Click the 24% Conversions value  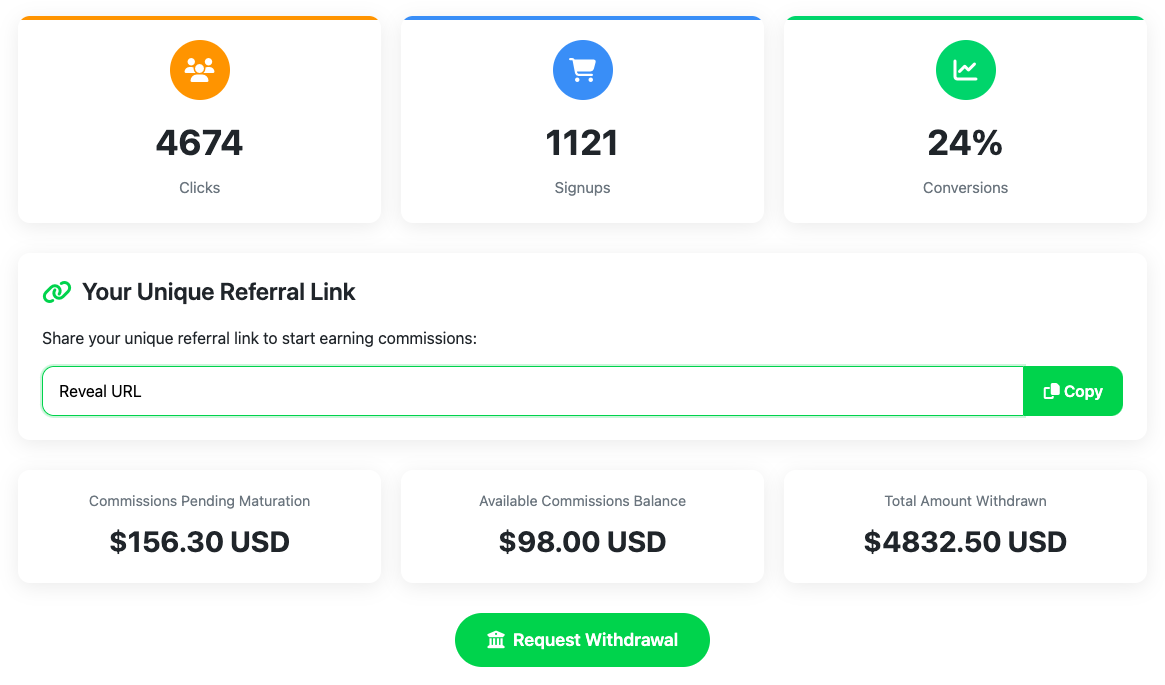tap(965, 142)
